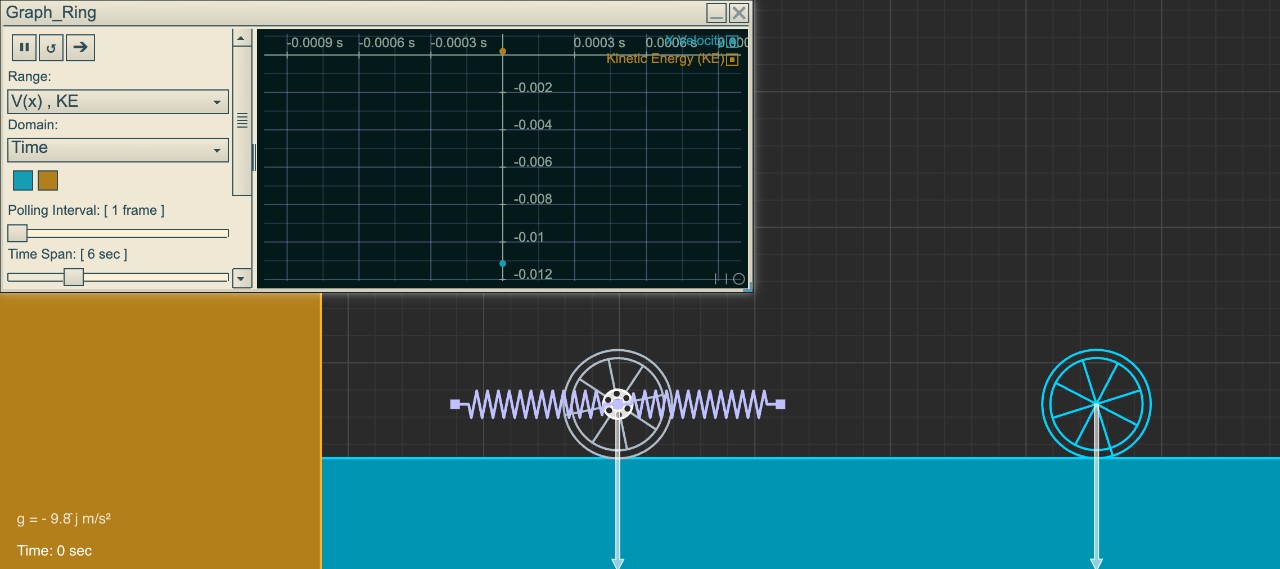
Task: Reset the graph with the circular arrow button
Action: point(52,47)
